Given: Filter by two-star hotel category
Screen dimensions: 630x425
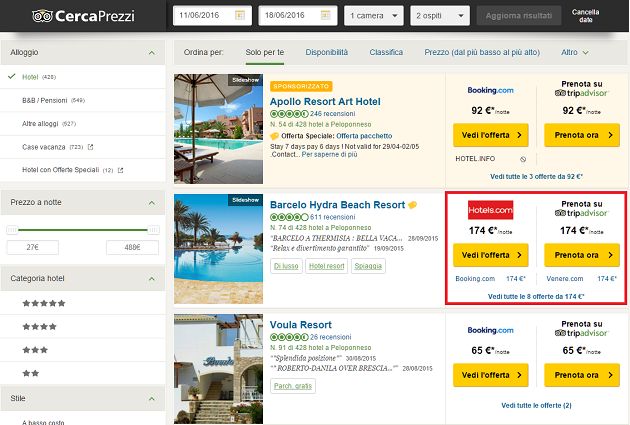Looking at the screenshot, I should [x=31, y=373].
